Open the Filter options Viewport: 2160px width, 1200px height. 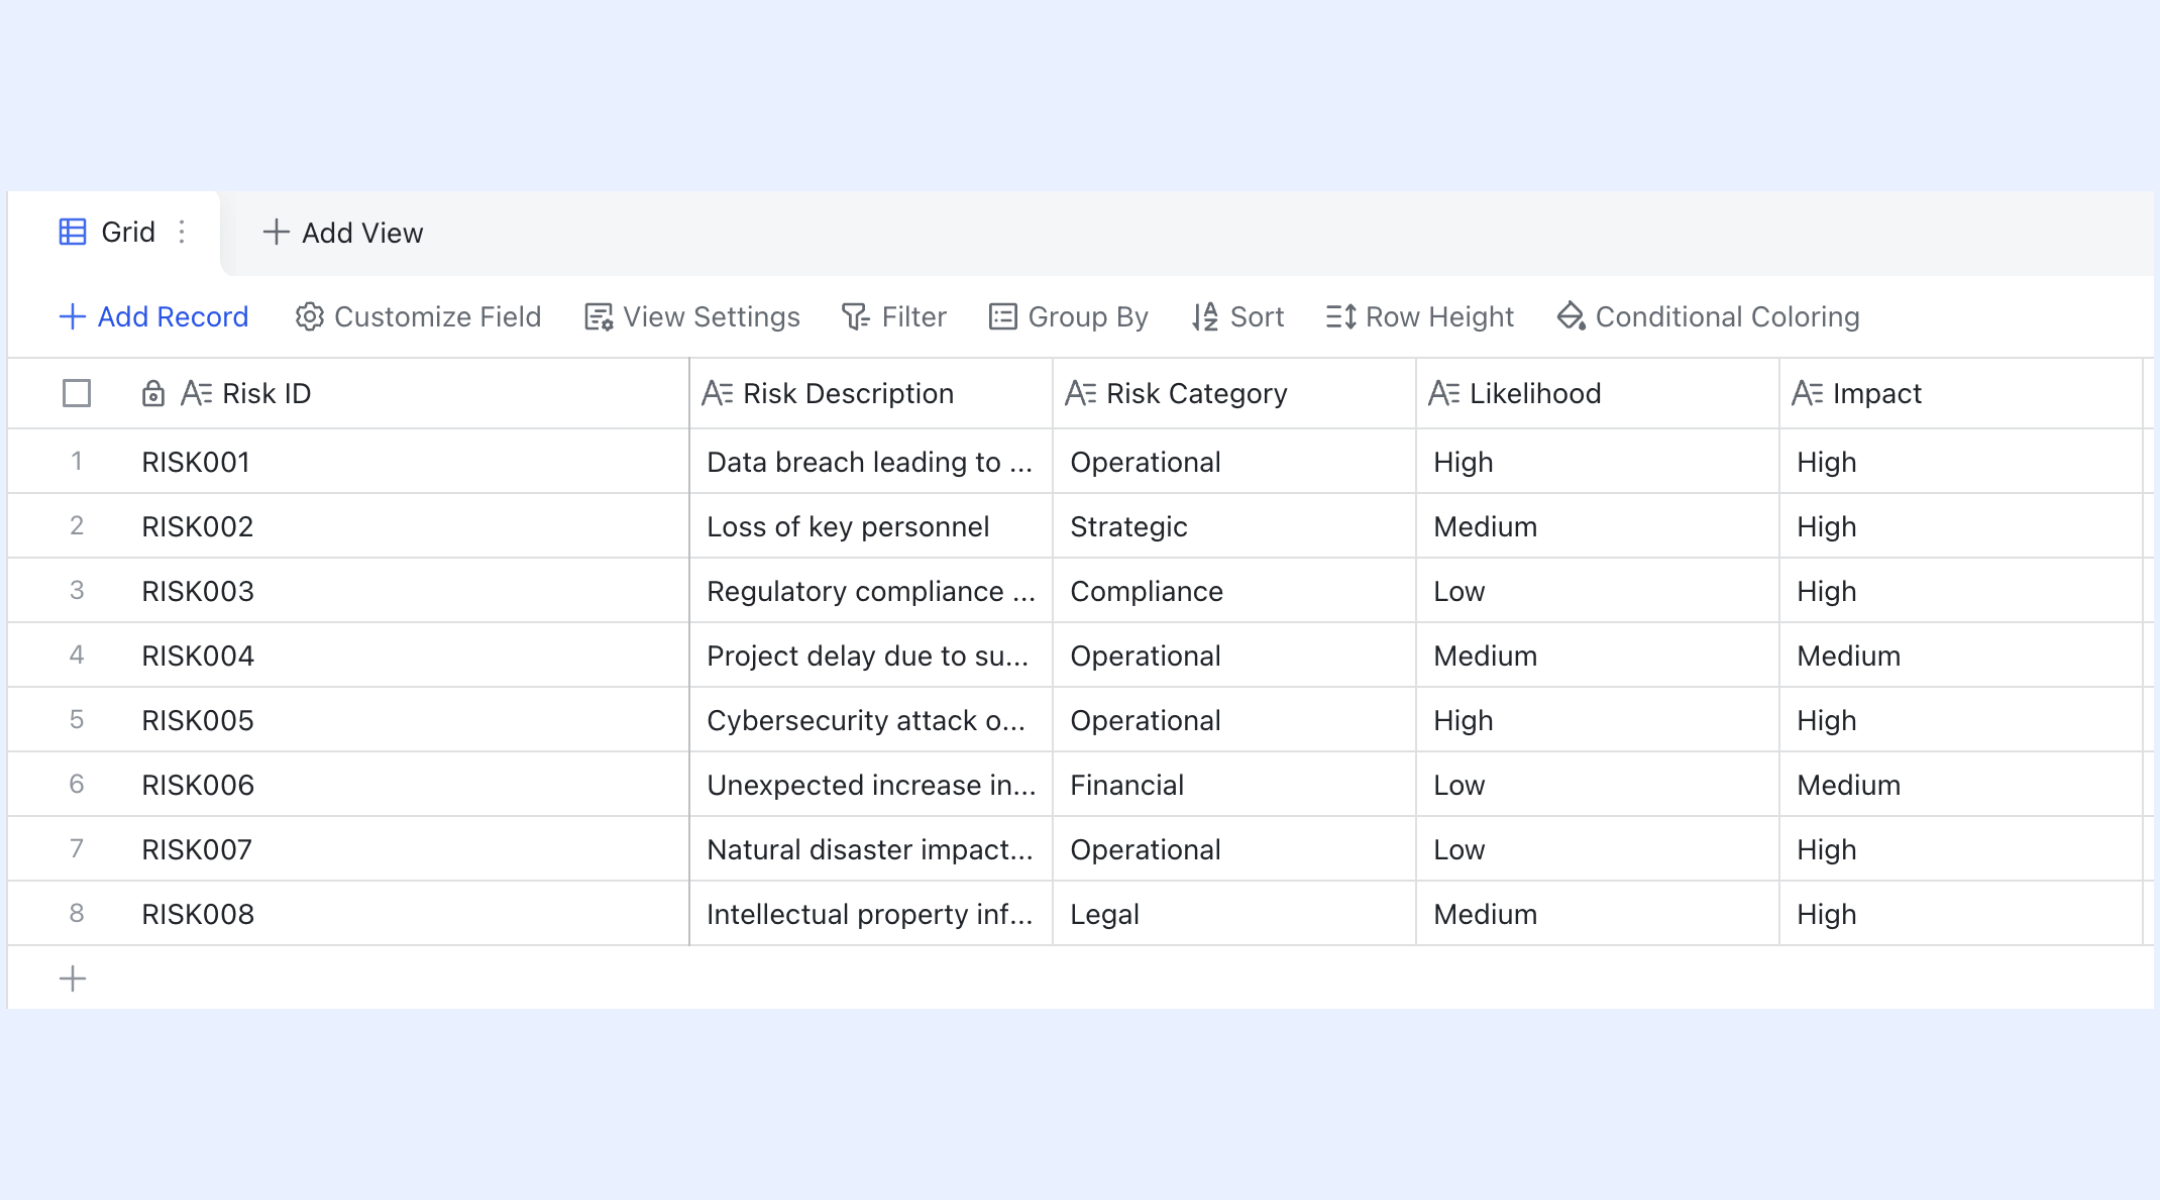[x=894, y=317]
